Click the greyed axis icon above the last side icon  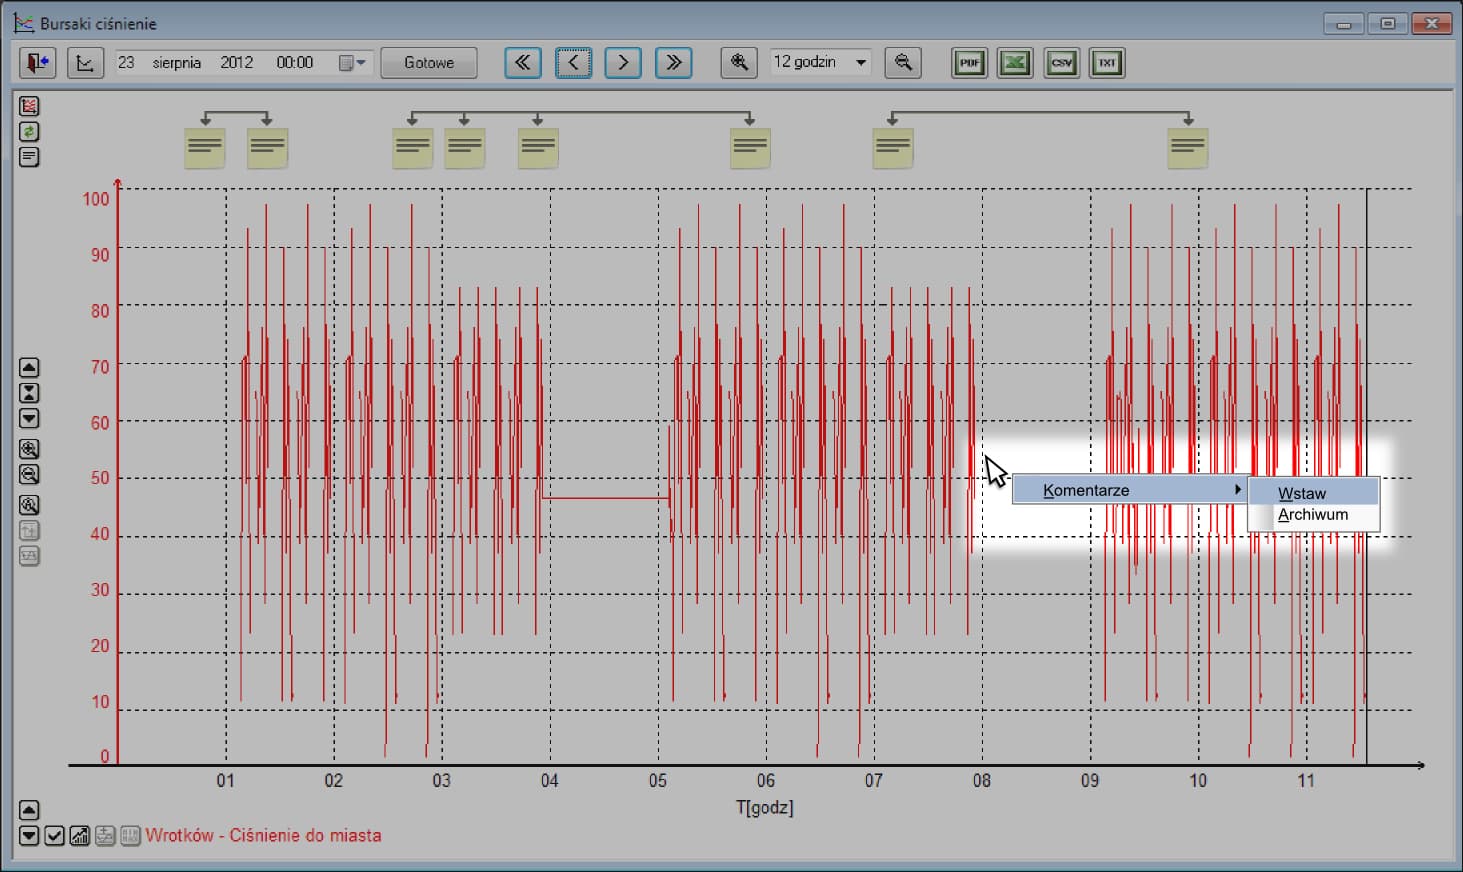point(29,531)
